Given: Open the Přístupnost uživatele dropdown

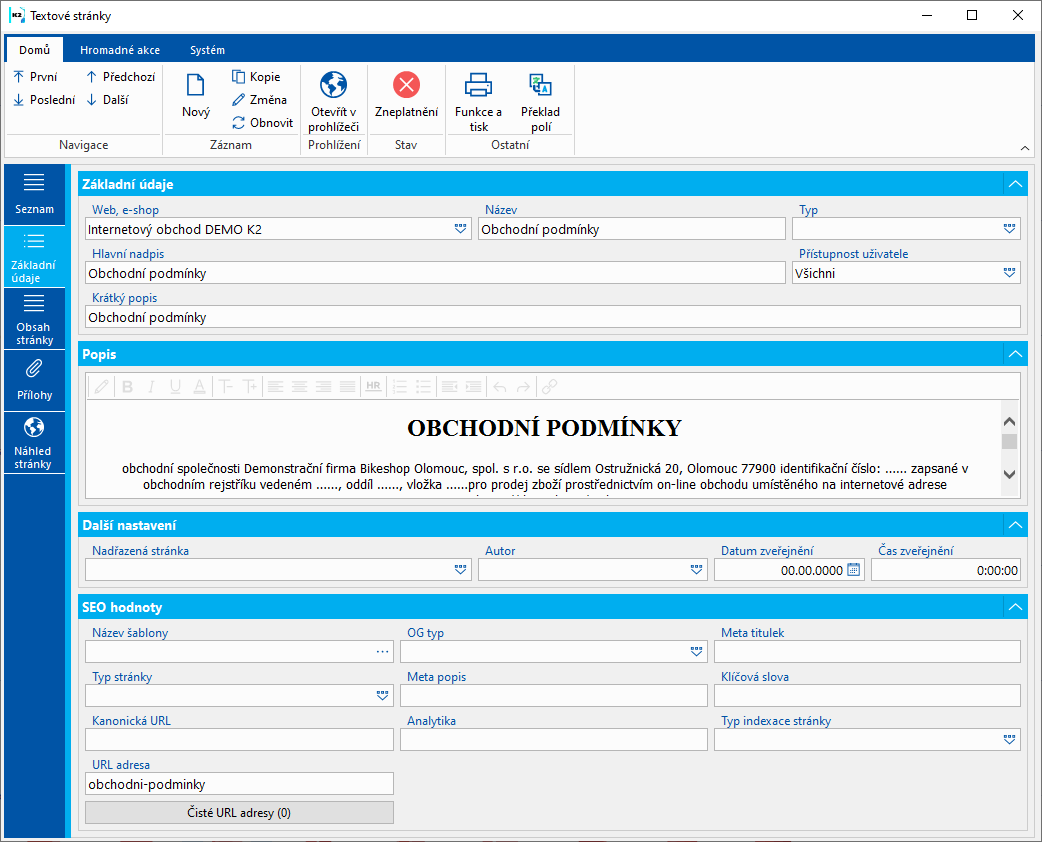Looking at the screenshot, I should coord(1009,273).
